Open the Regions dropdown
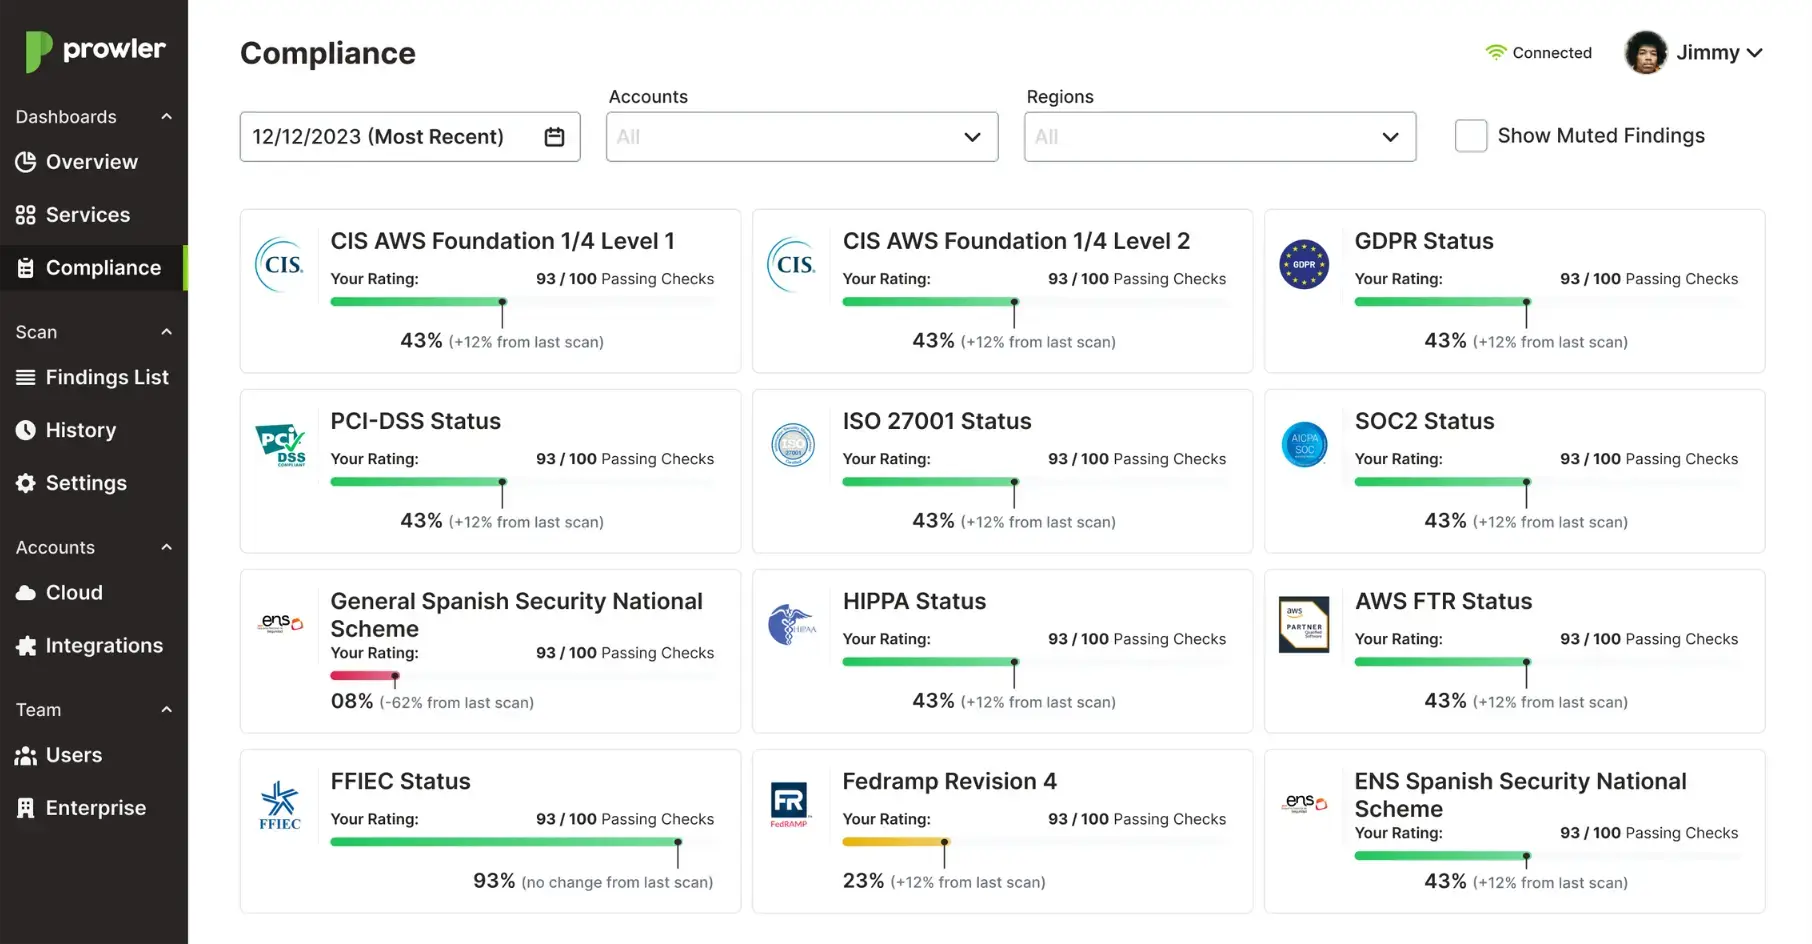1812x944 pixels. pos(1220,137)
